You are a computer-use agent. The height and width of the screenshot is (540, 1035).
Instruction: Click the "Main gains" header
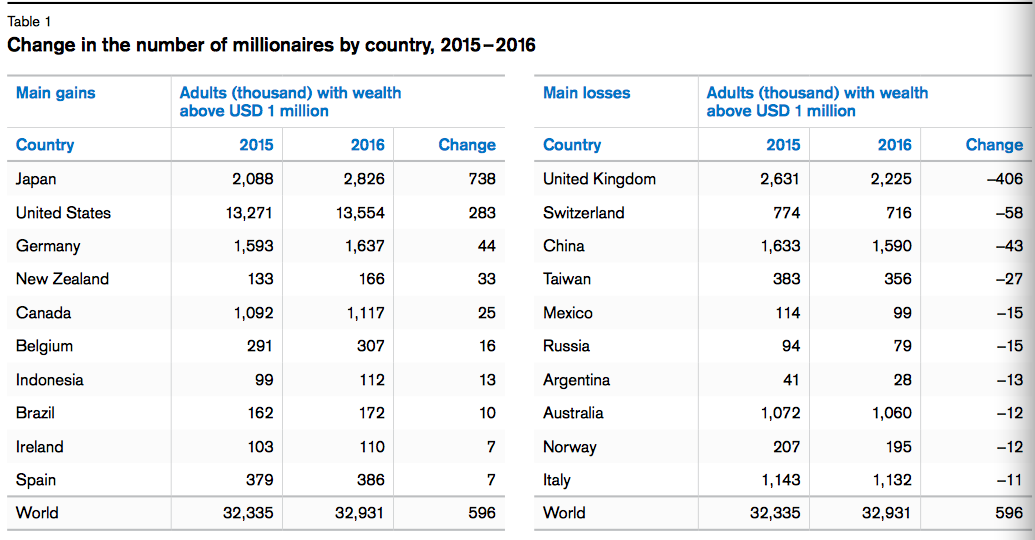coord(56,93)
